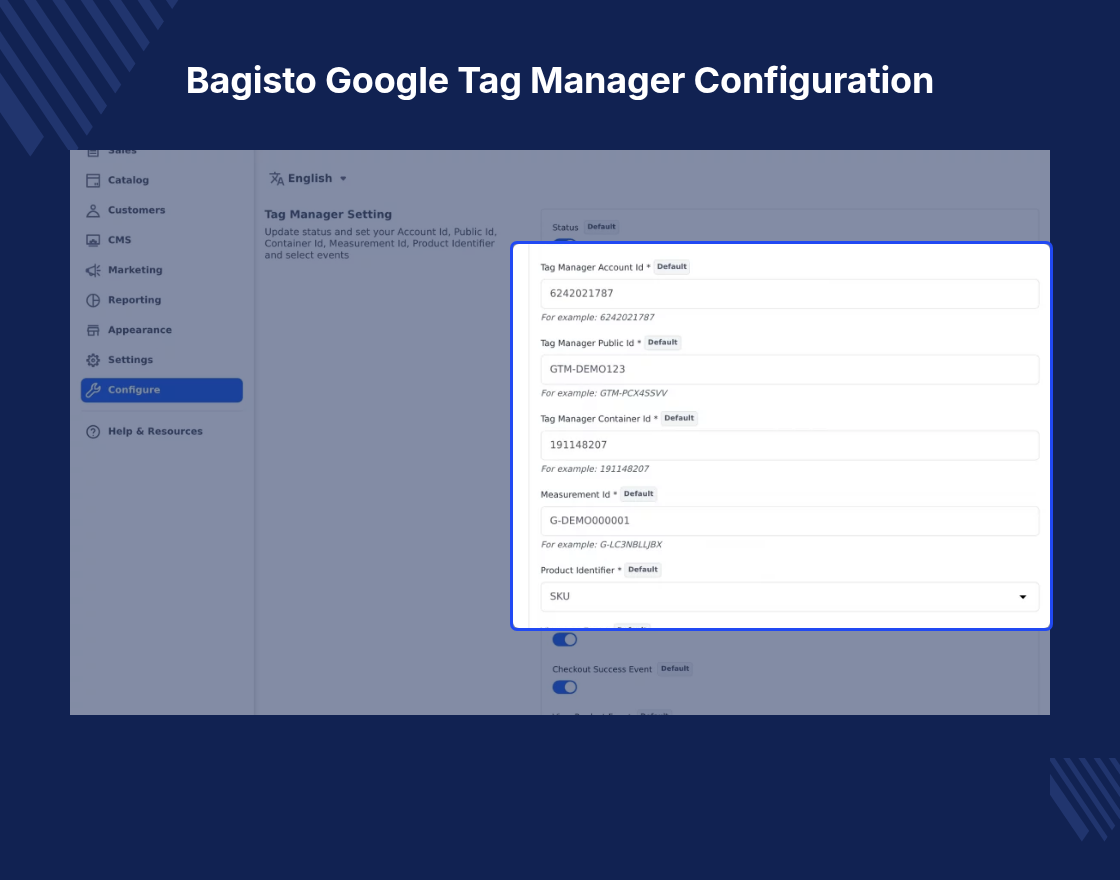Open the Product Identifier SKU dropdown
Screen dimensions: 1120x880
point(789,596)
